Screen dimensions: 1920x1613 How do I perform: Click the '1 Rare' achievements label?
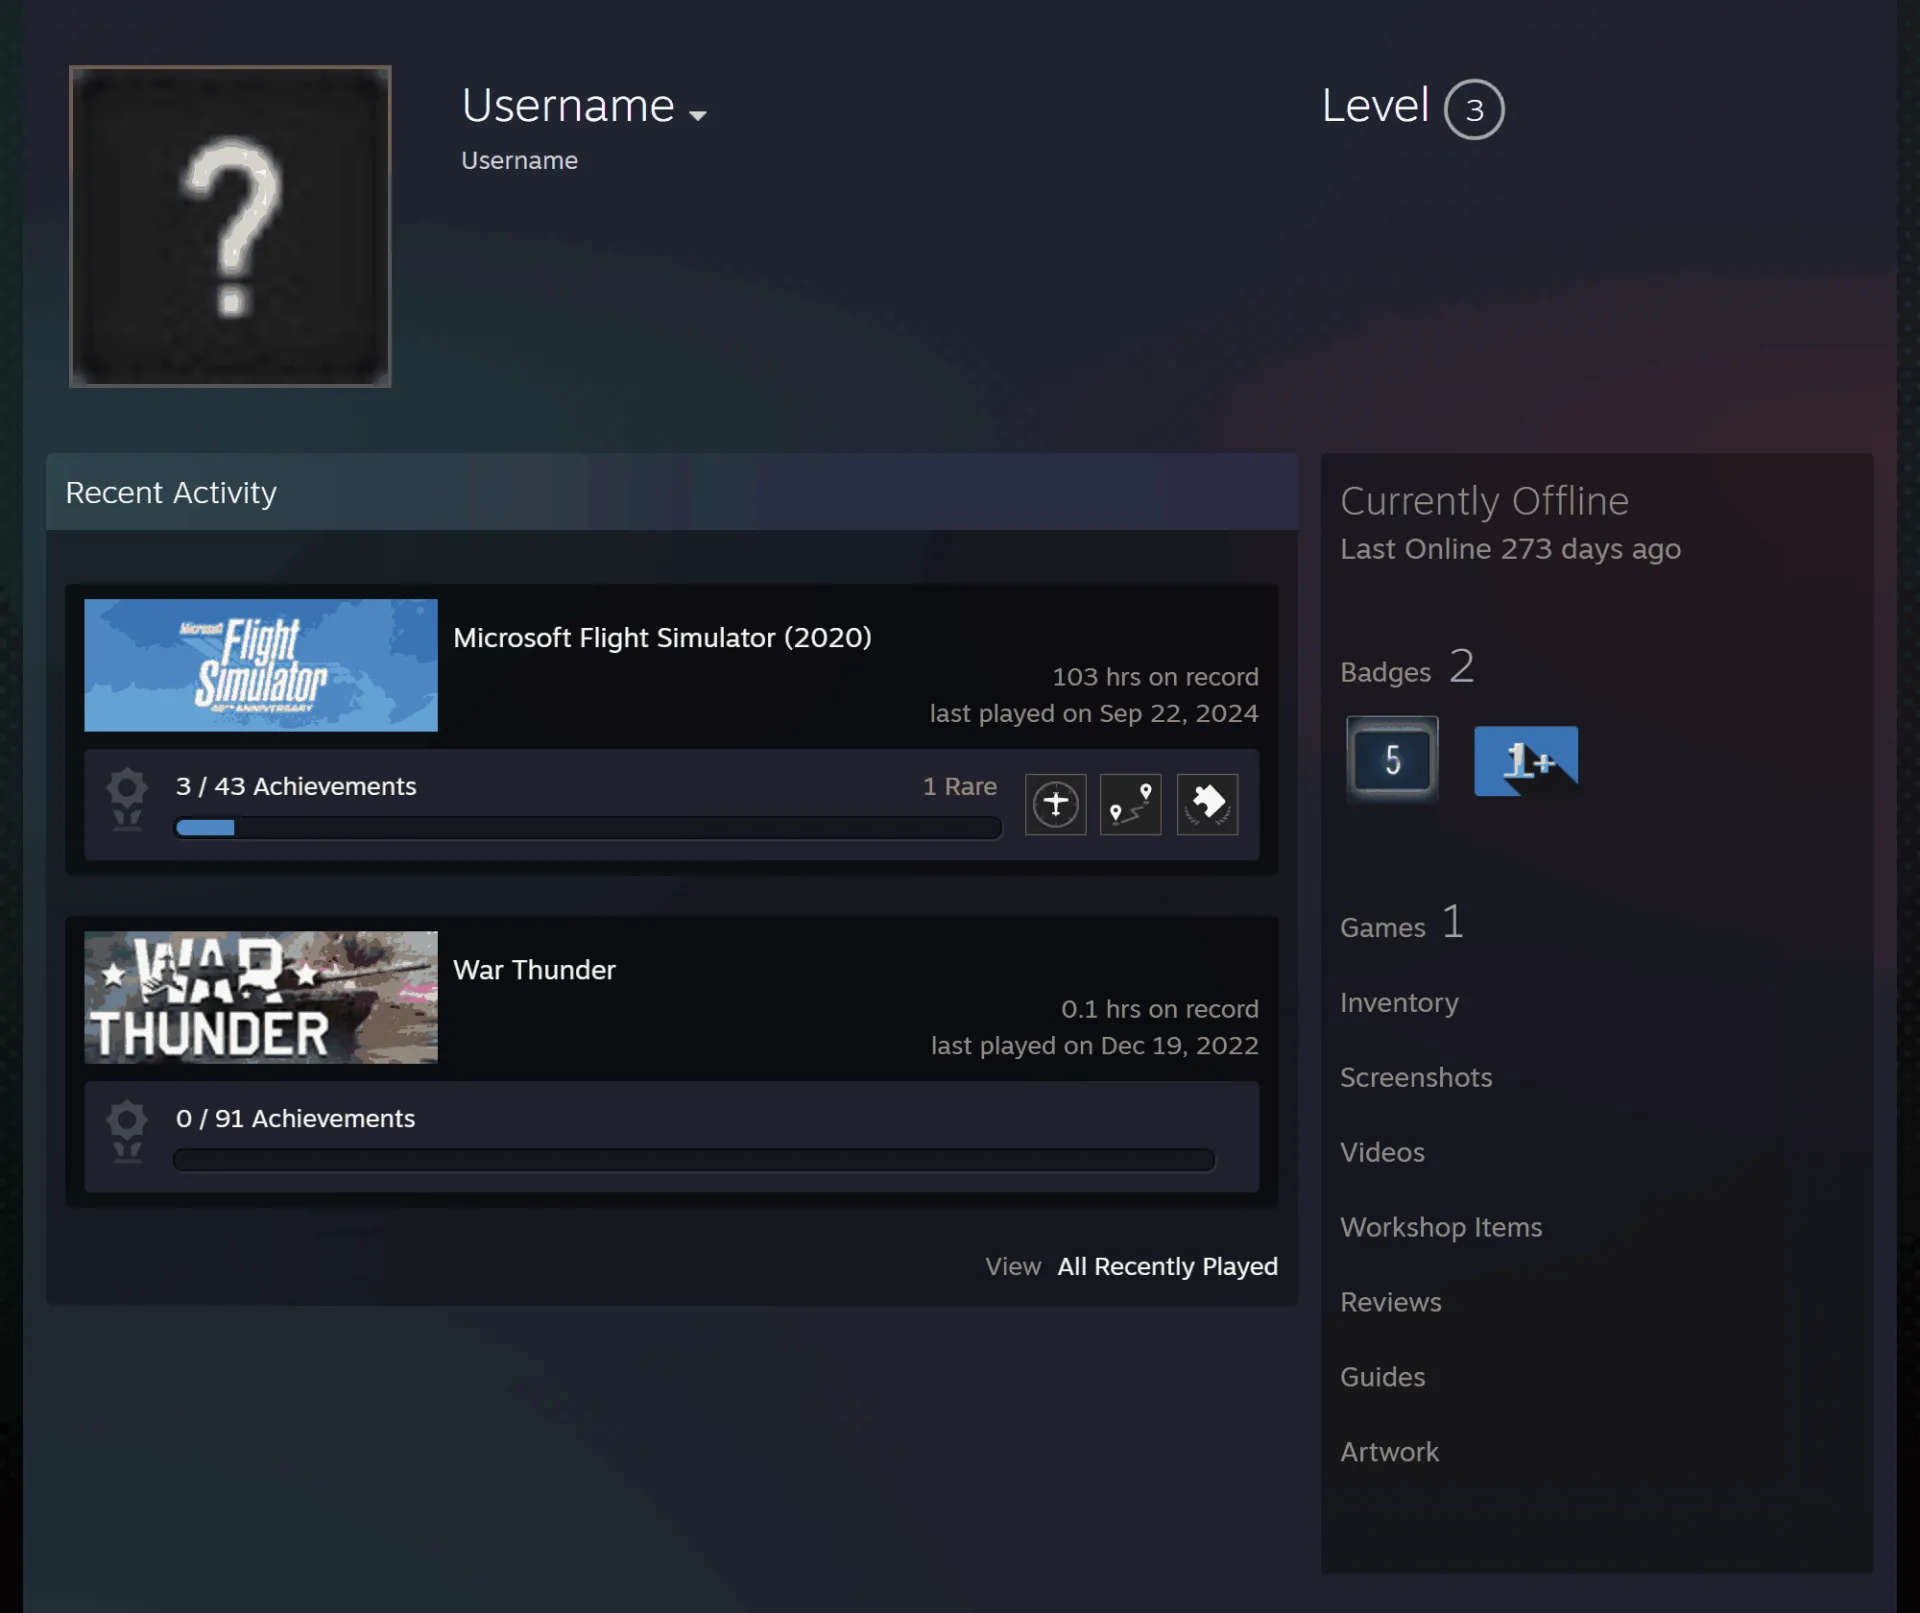pyautogui.click(x=959, y=786)
